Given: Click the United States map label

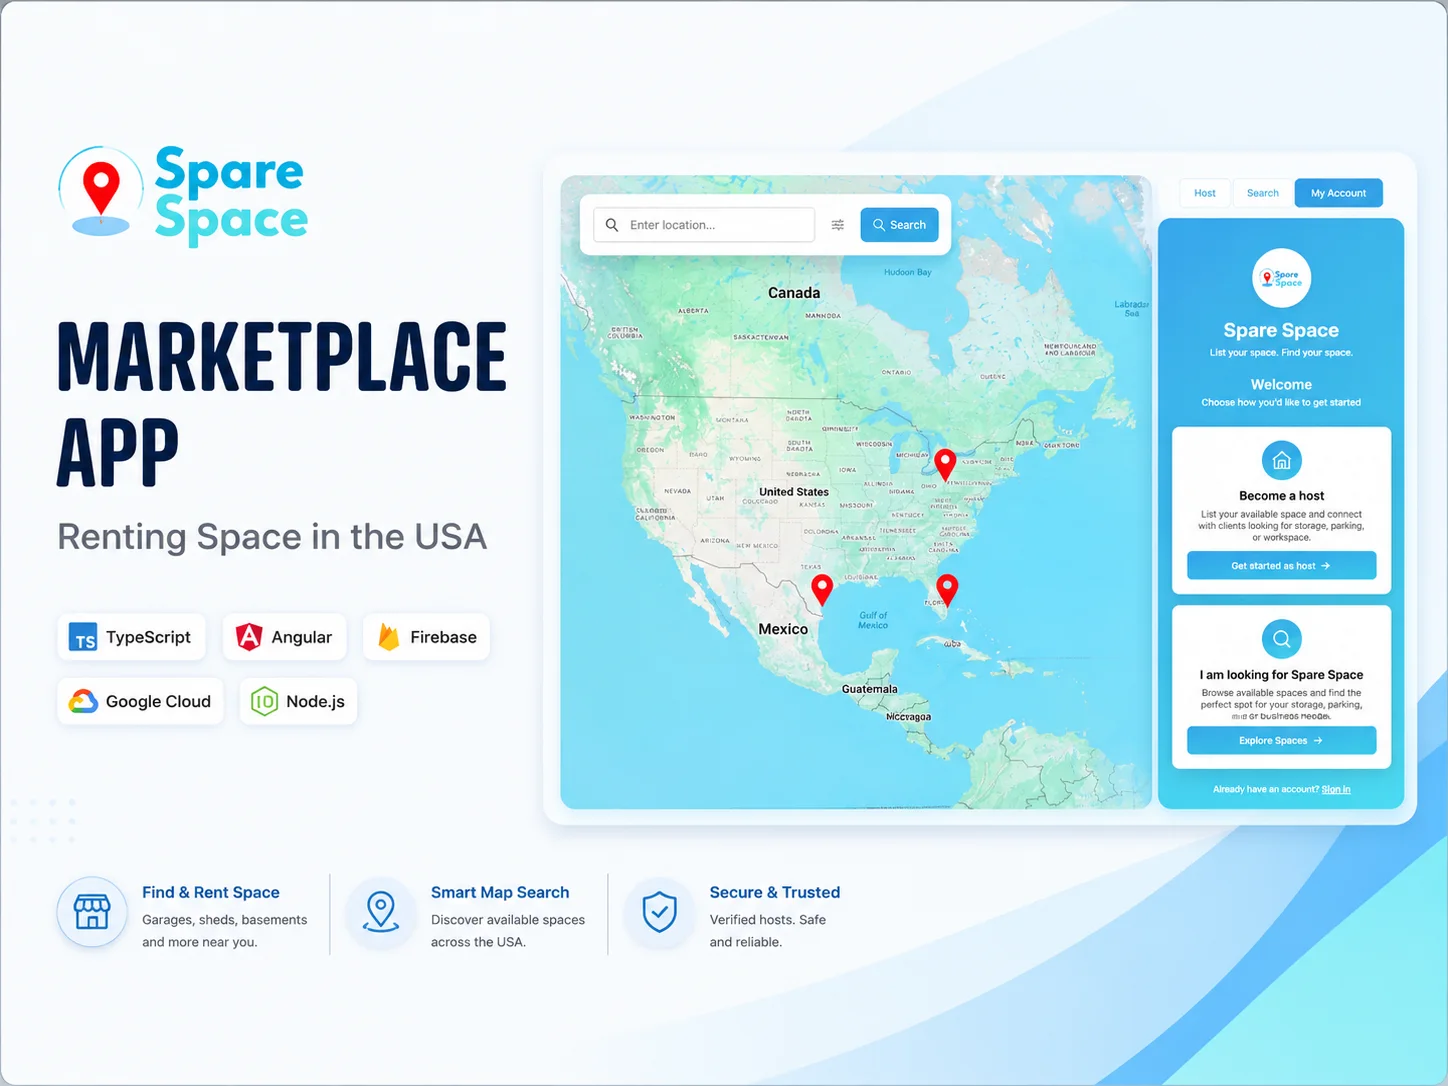Looking at the screenshot, I should coord(794,492).
